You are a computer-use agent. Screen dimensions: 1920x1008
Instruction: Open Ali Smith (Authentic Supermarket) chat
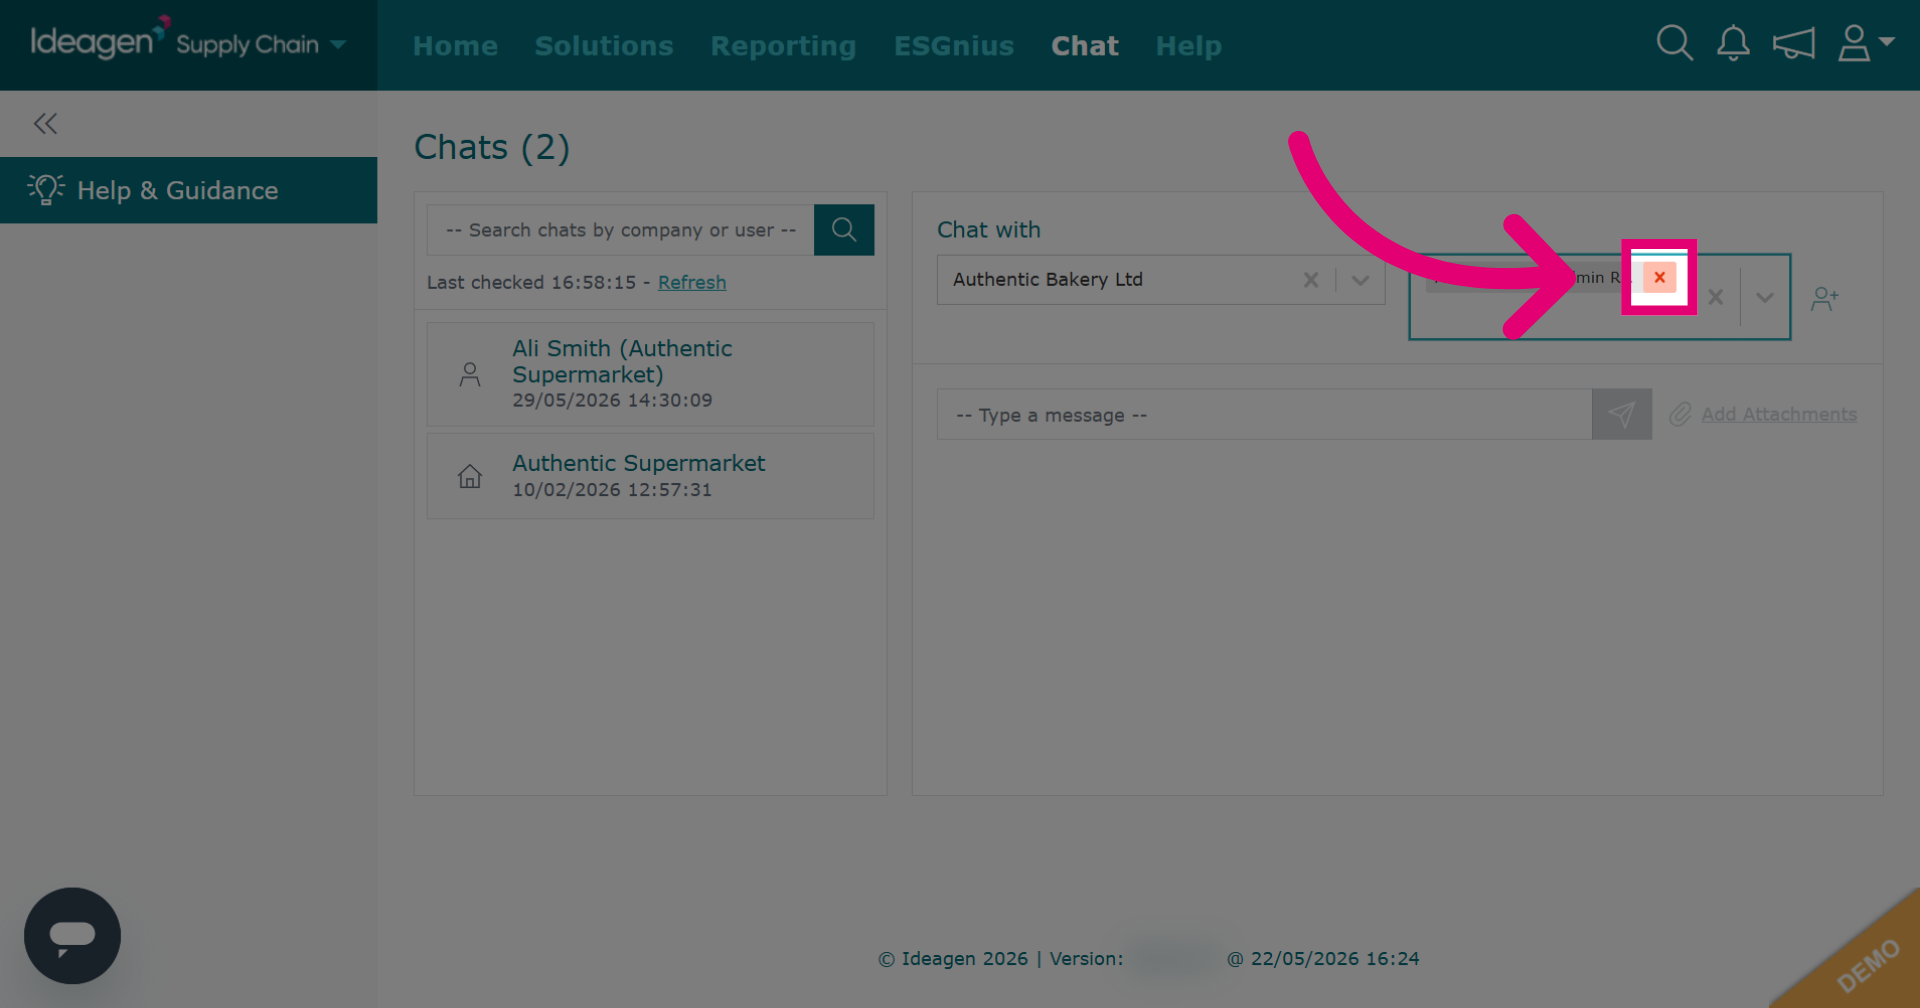pyautogui.click(x=650, y=374)
